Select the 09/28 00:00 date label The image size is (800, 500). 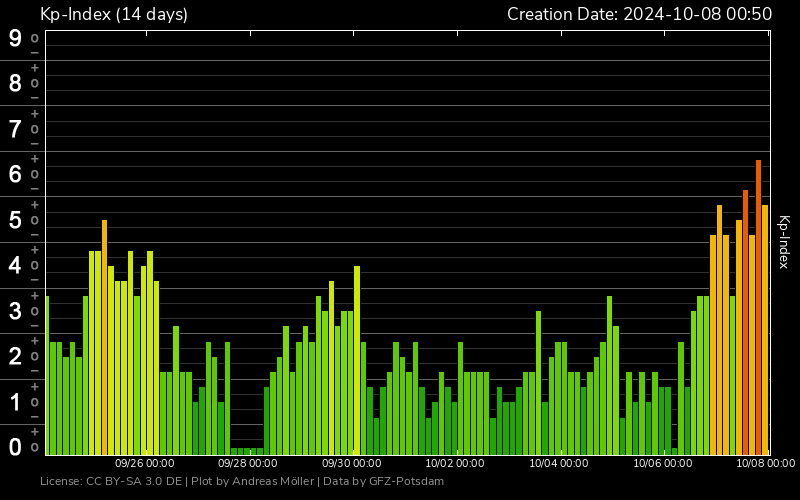pyautogui.click(x=248, y=464)
